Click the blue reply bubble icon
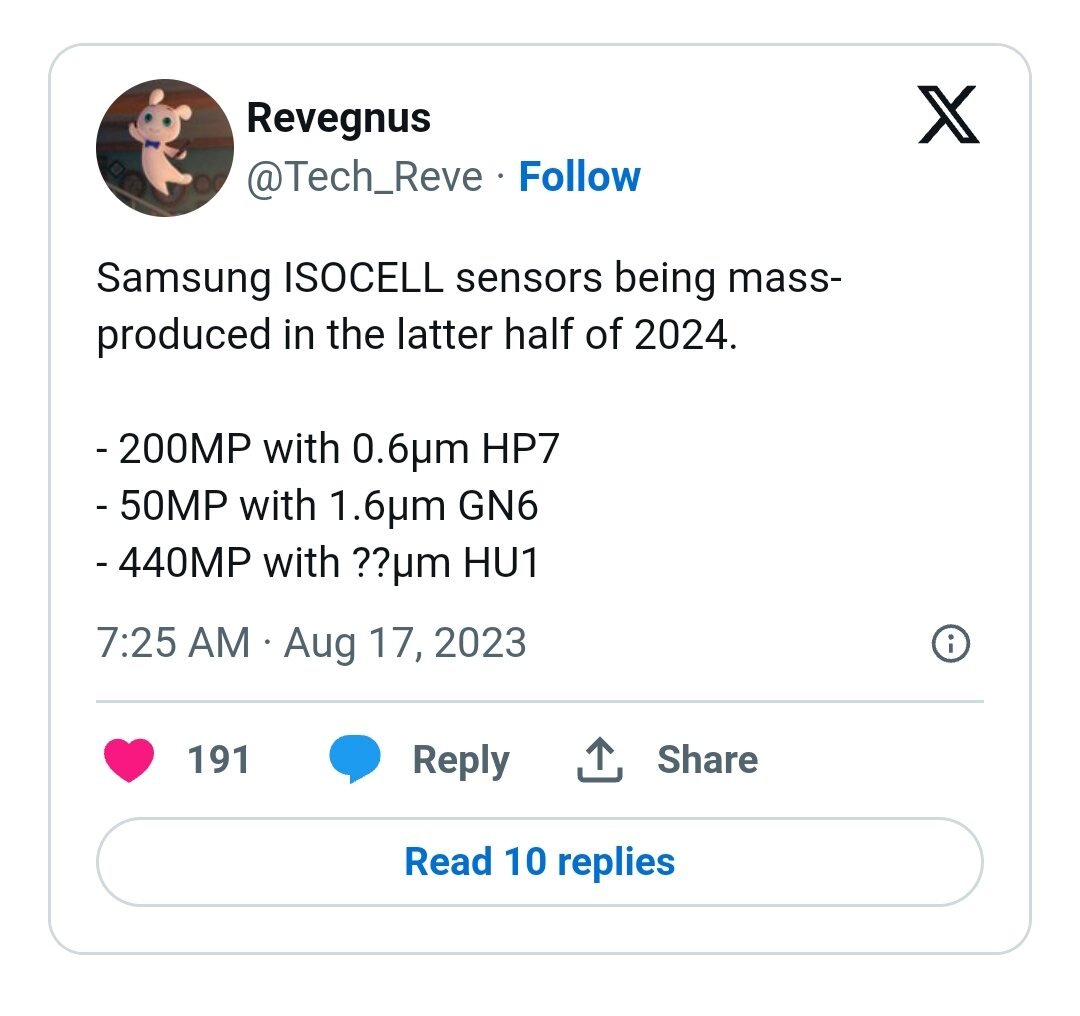The height and width of the screenshot is (1016, 1080). (356, 760)
